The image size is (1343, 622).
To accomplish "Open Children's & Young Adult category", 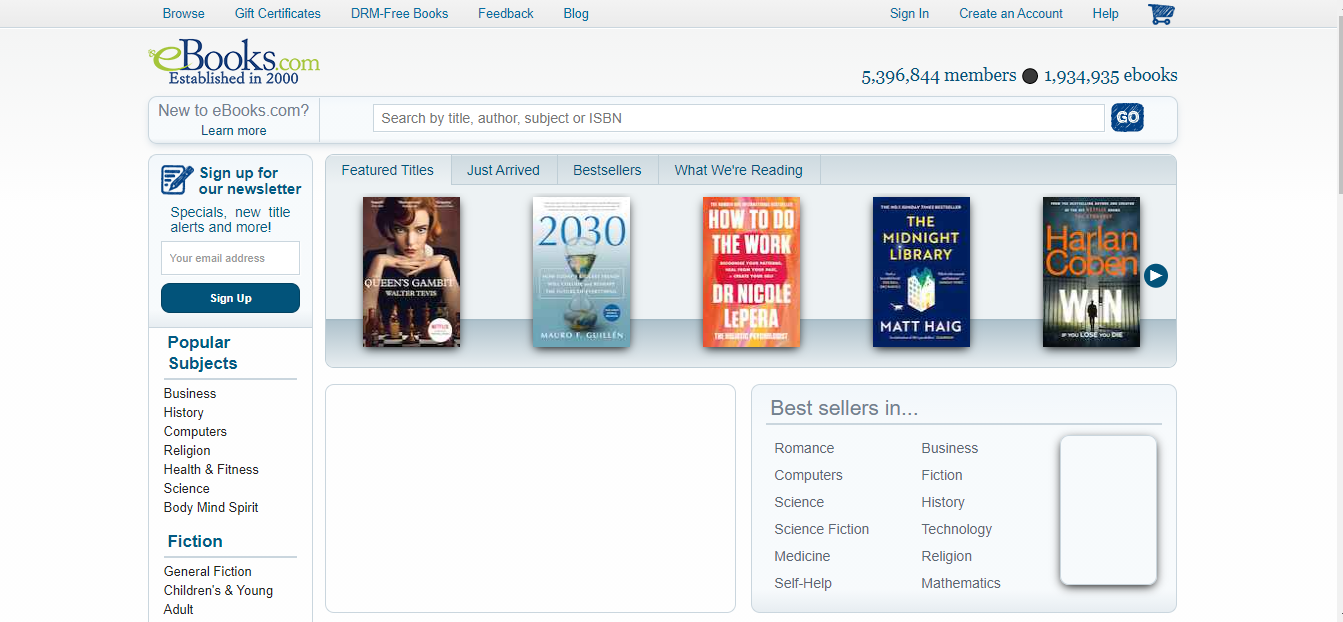I will 218,600.
